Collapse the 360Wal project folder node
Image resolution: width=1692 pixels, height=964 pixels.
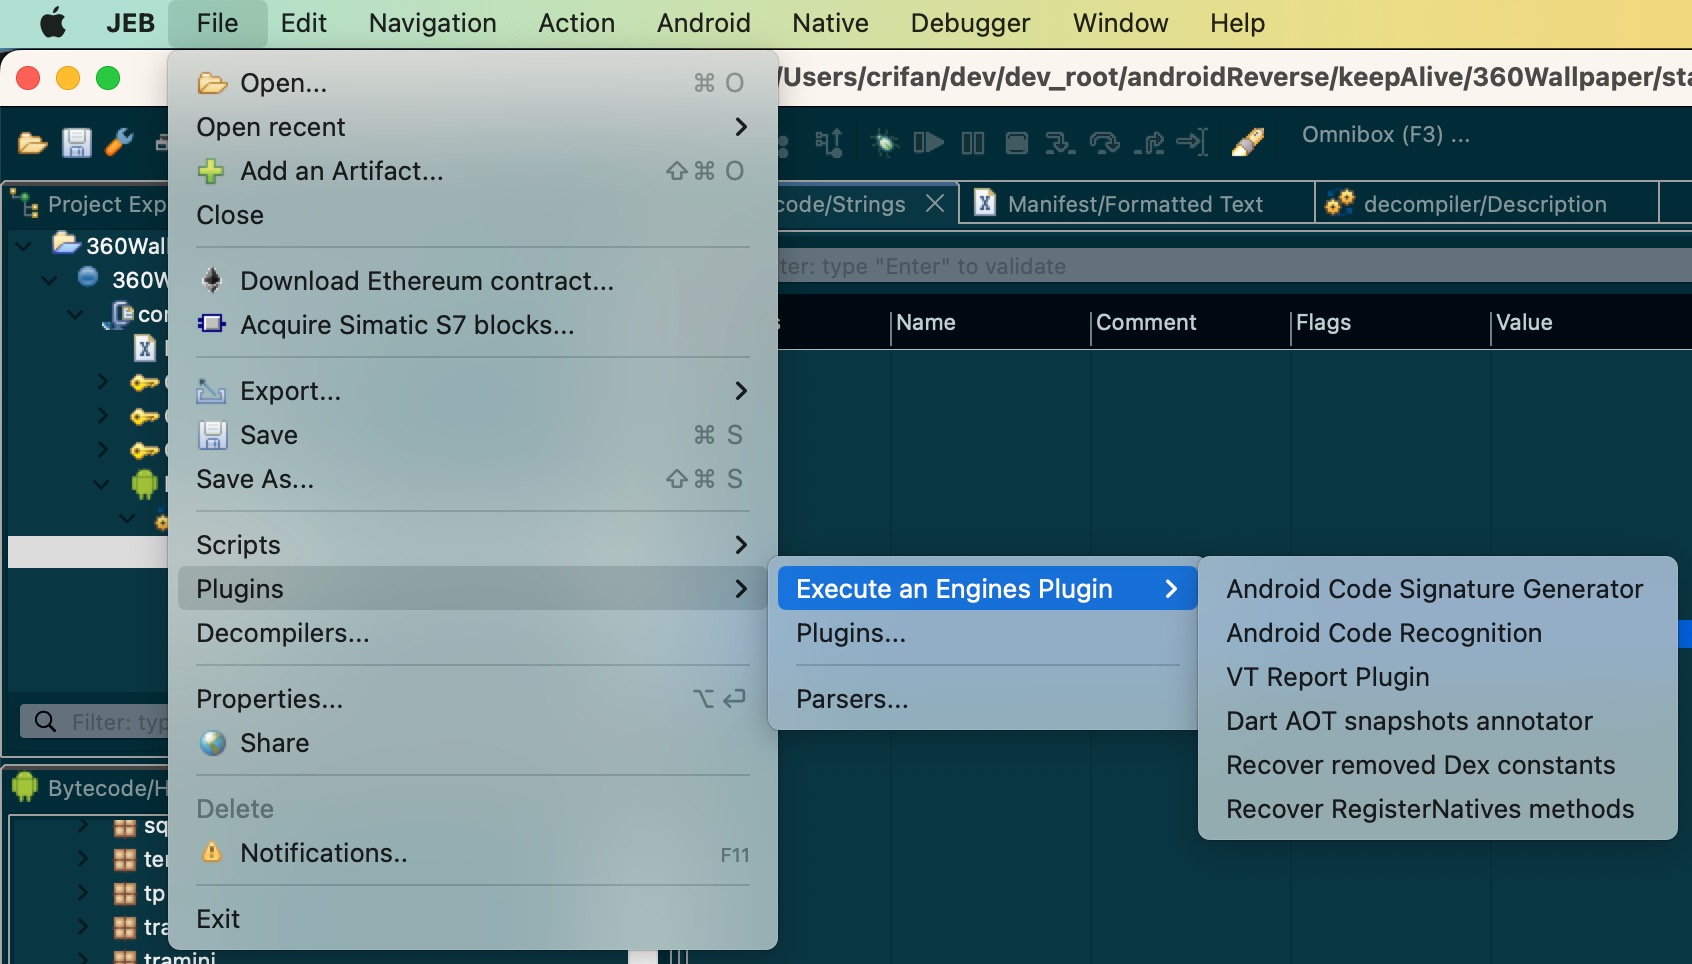click(x=24, y=245)
